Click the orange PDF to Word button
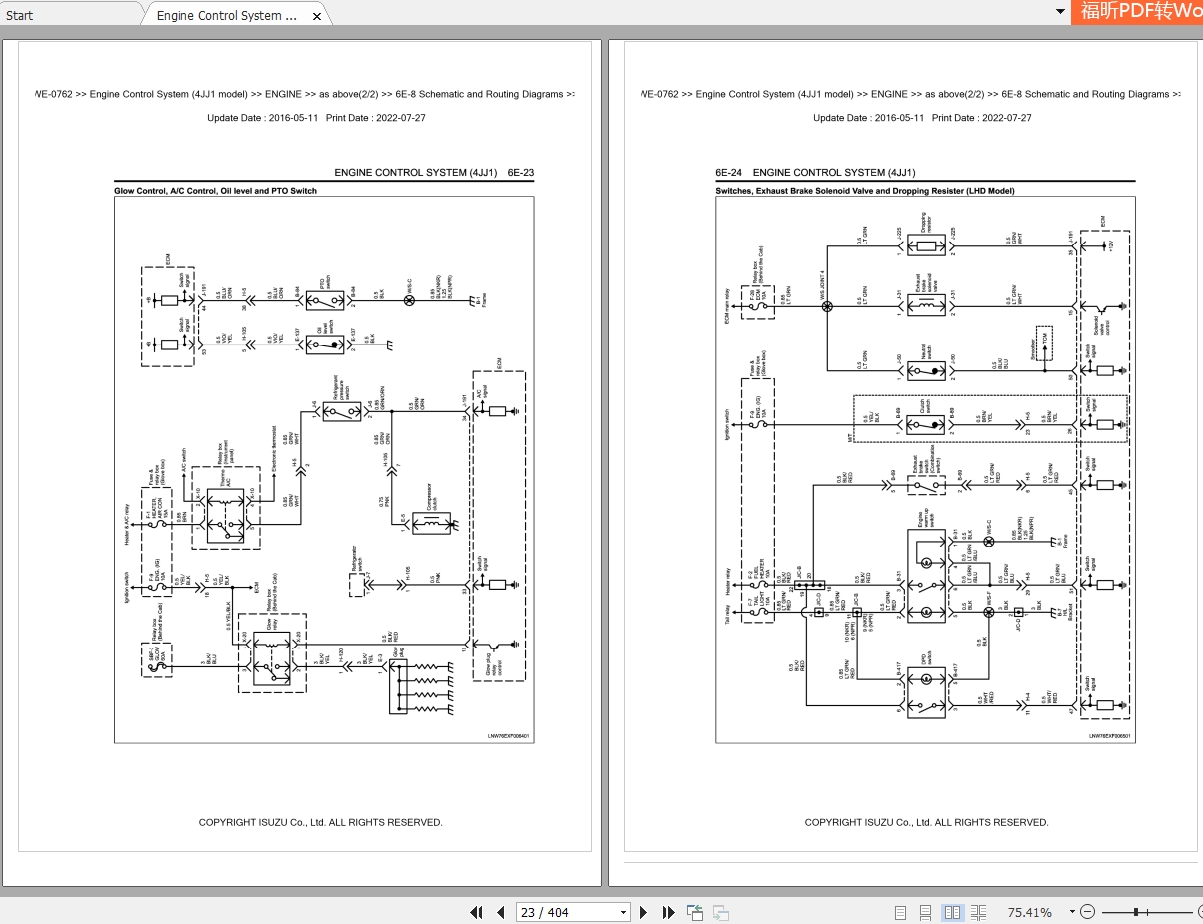The width and height of the screenshot is (1203, 924). 1139,12
